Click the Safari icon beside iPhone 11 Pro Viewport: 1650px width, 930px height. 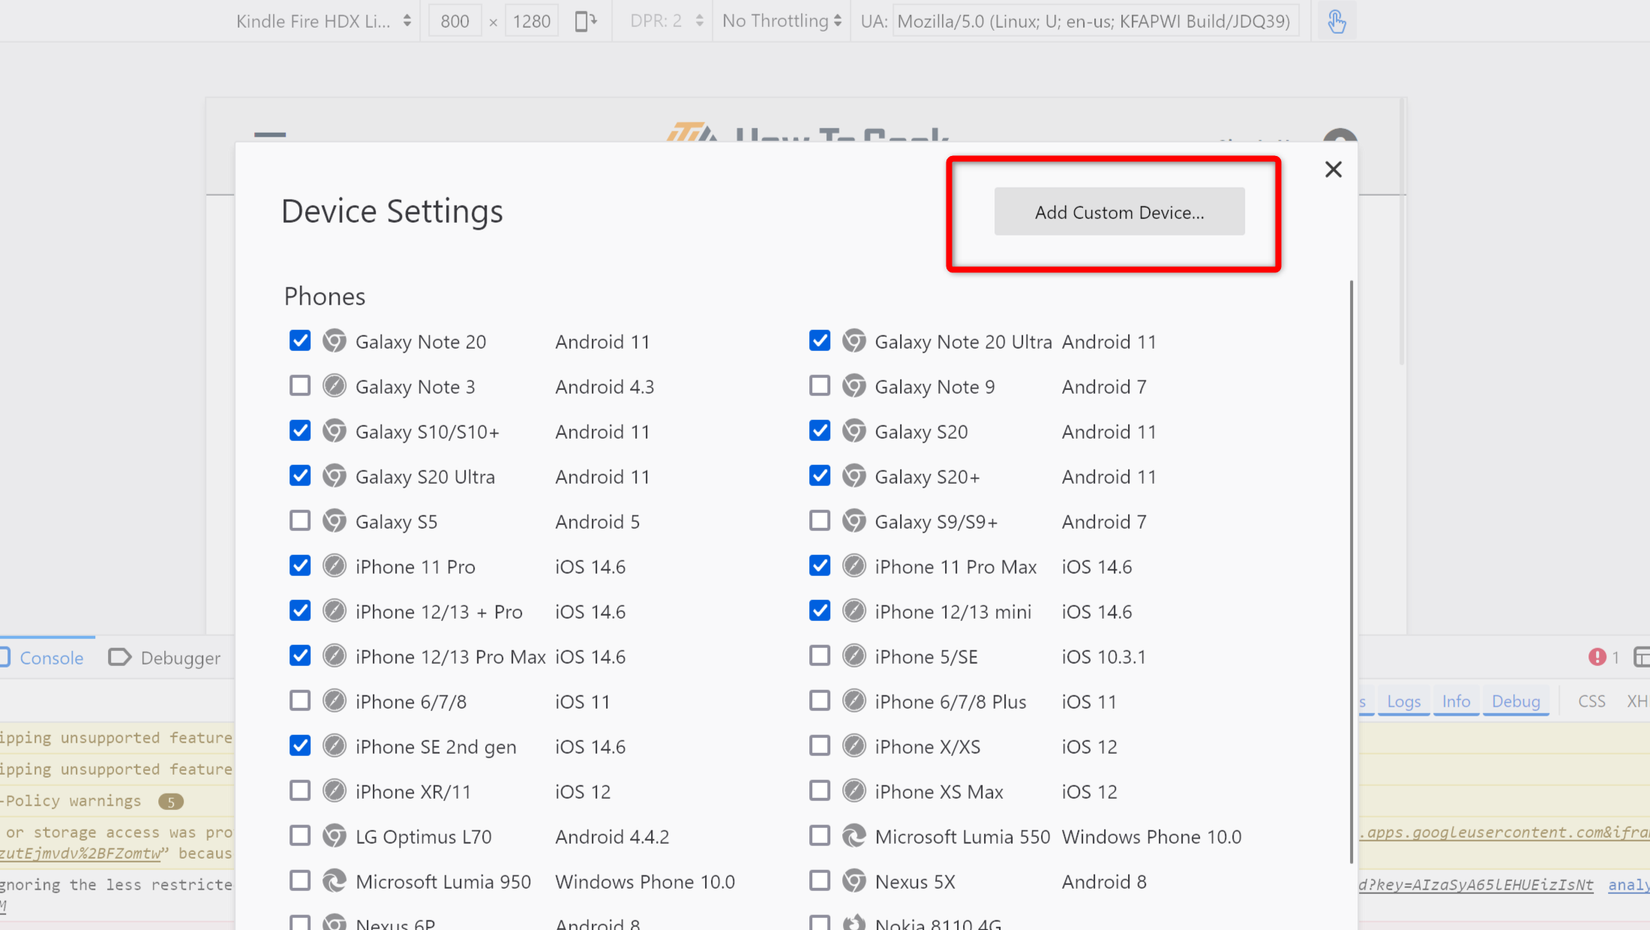(334, 565)
